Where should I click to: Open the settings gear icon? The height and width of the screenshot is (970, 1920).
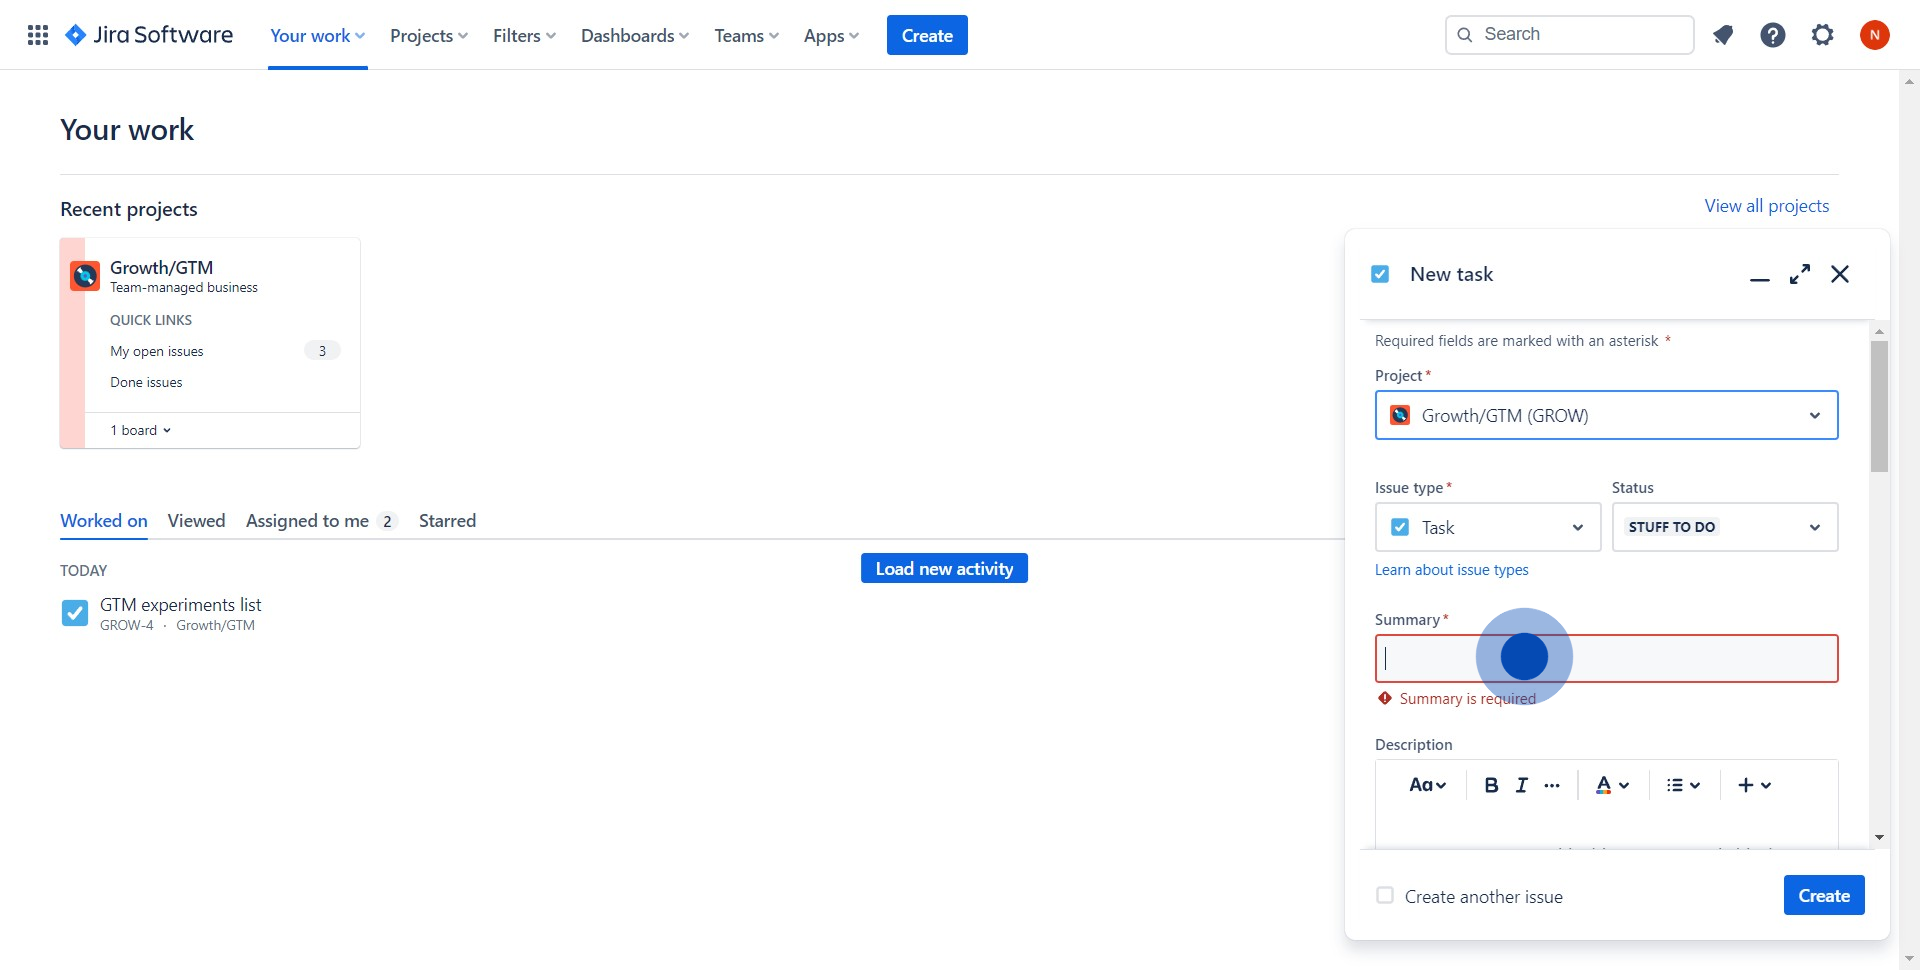click(x=1823, y=35)
